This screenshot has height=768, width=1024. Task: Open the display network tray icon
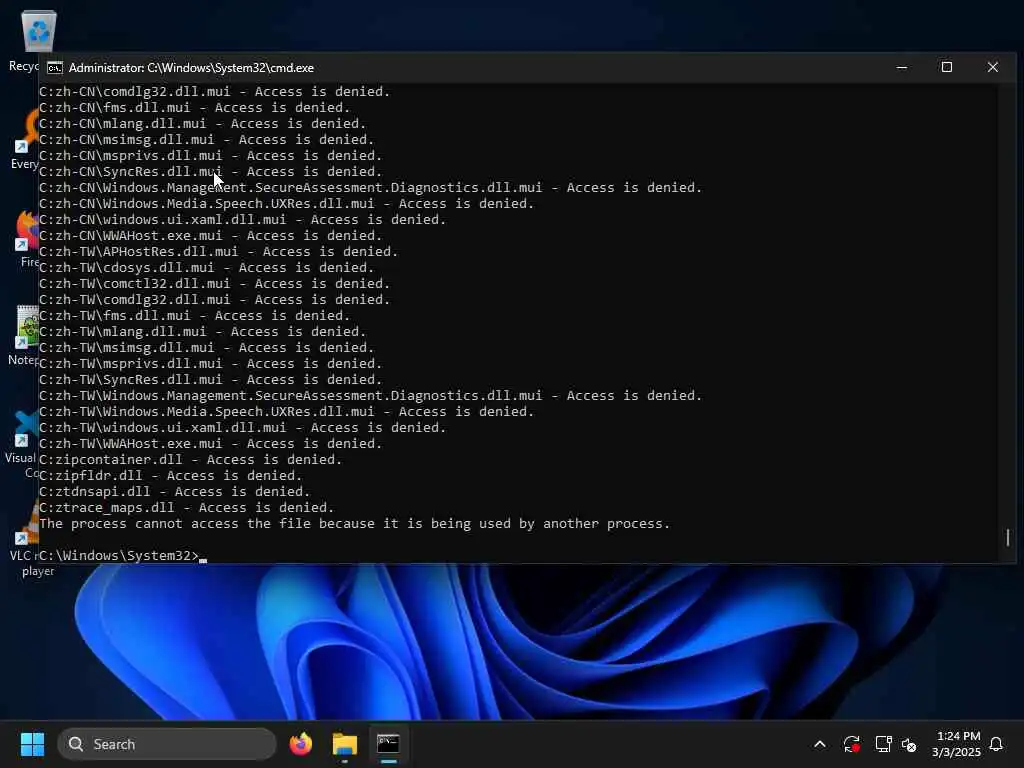(883, 744)
